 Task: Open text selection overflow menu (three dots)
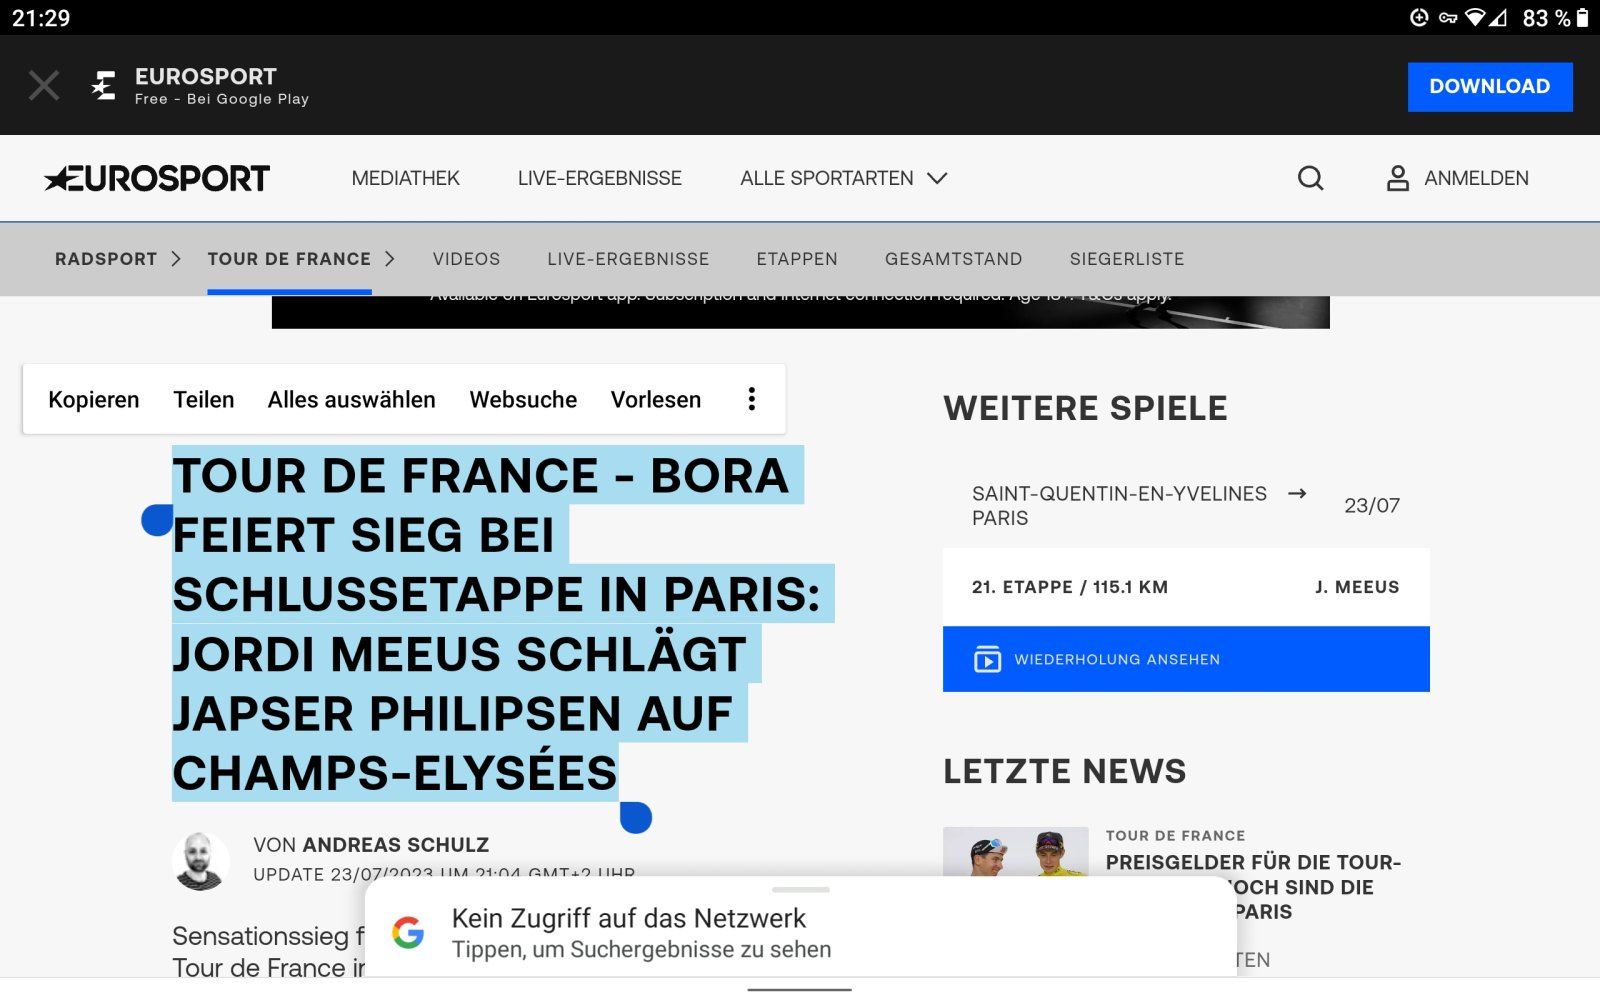click(x=752, y=399)
